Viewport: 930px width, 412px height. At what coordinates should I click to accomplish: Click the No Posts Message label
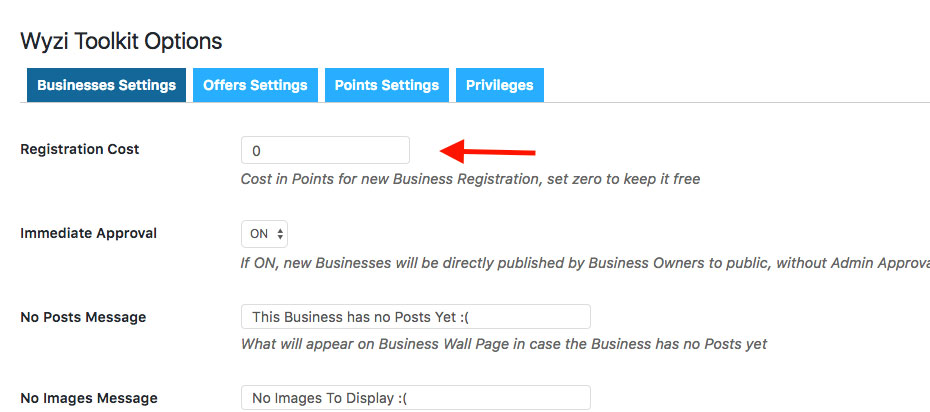[83, 317]
